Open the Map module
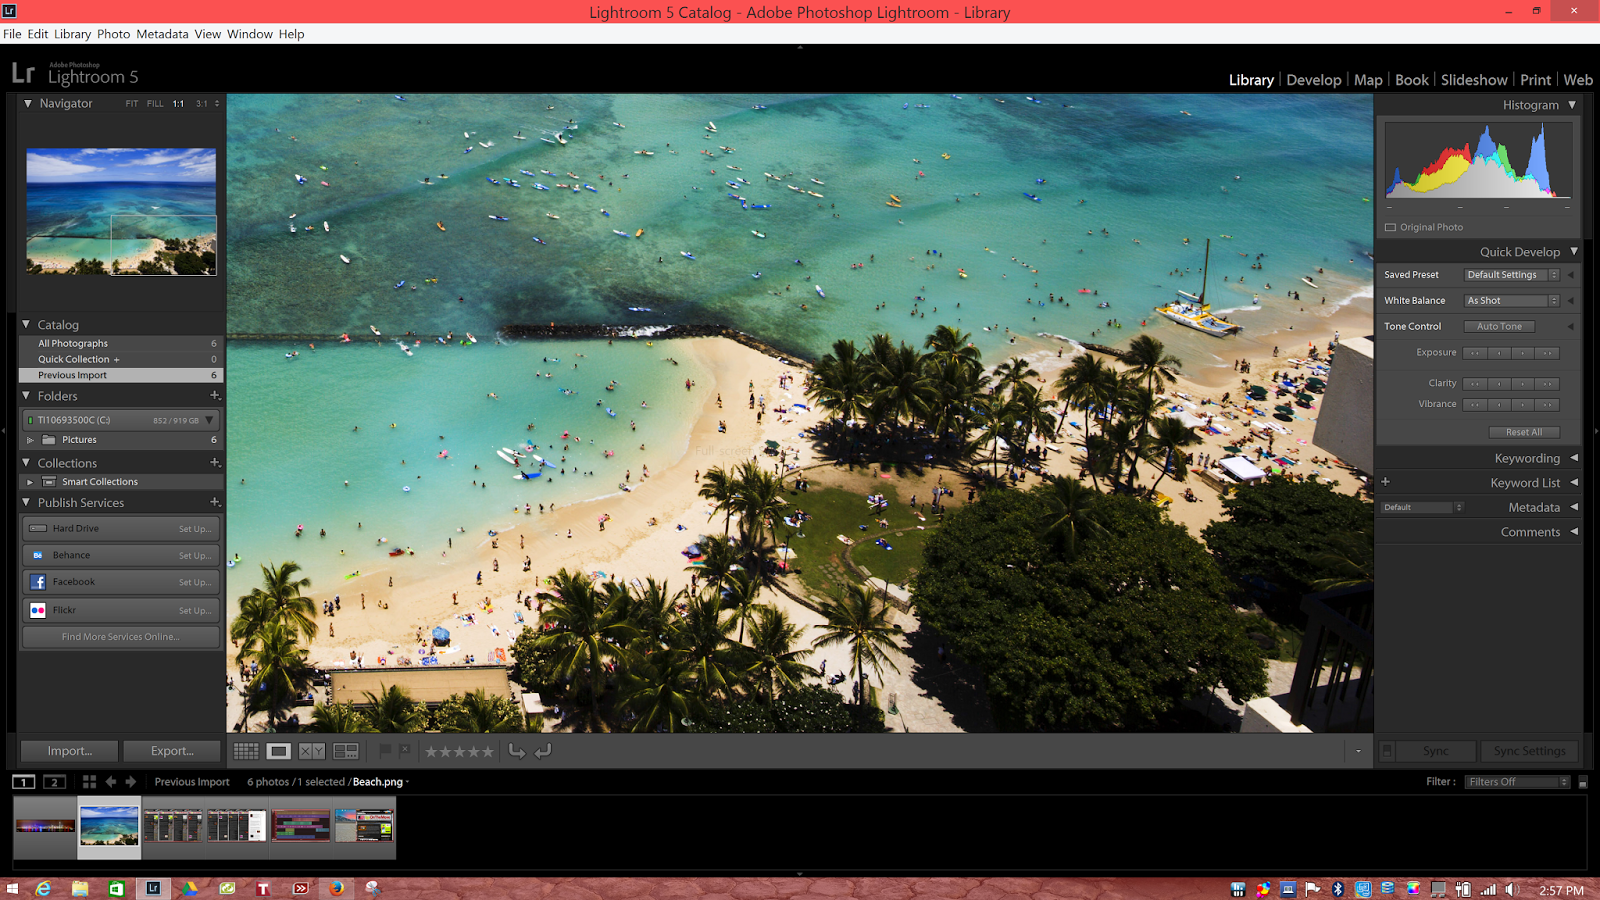 point(1368,80)
